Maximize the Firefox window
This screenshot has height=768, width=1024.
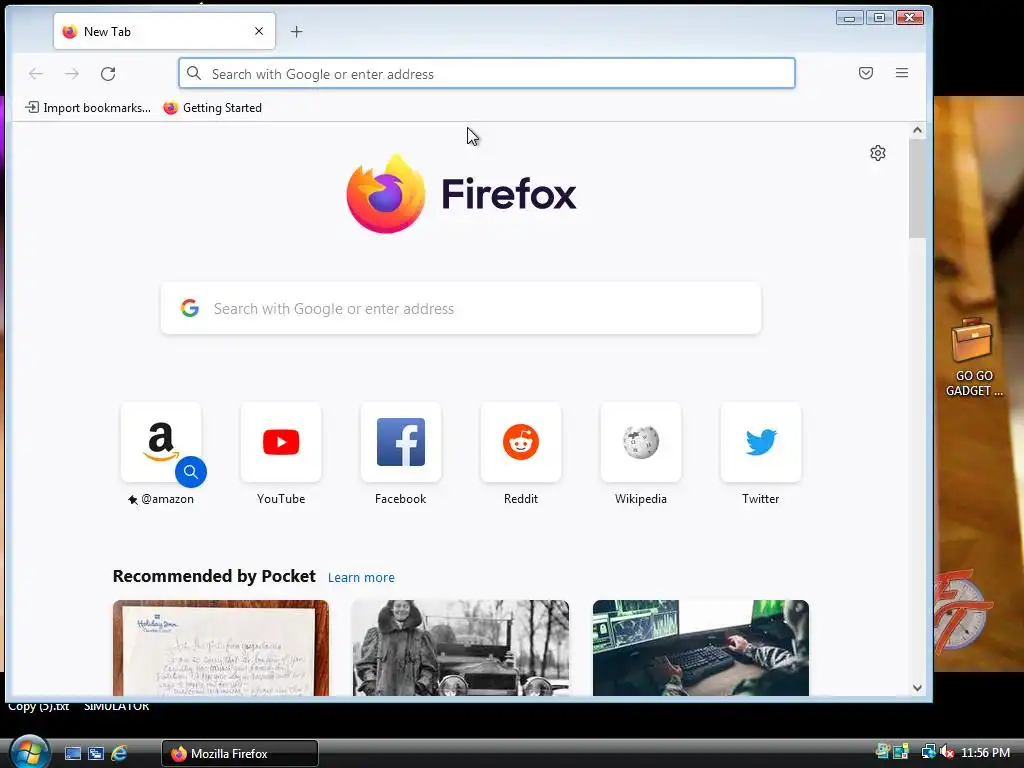coord(880,18)
